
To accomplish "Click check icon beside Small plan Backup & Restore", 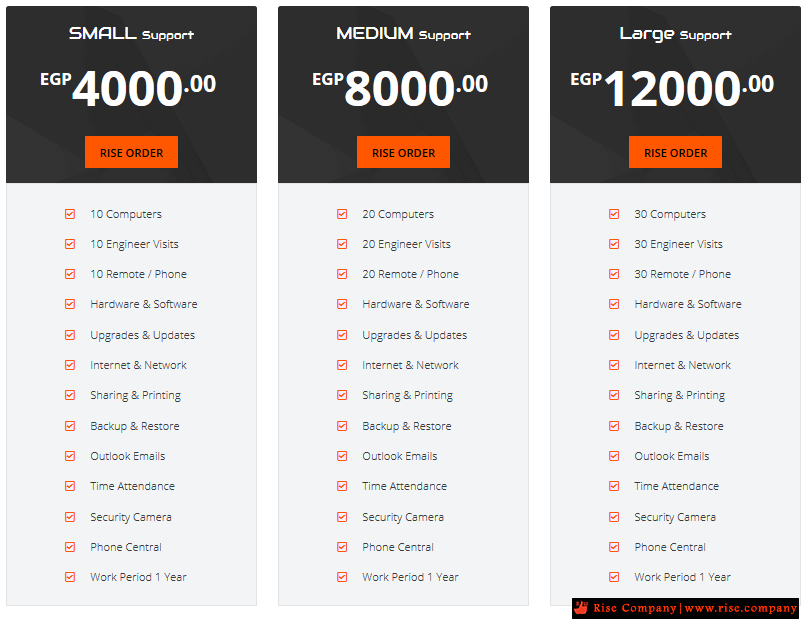I will tap(70, 426).
